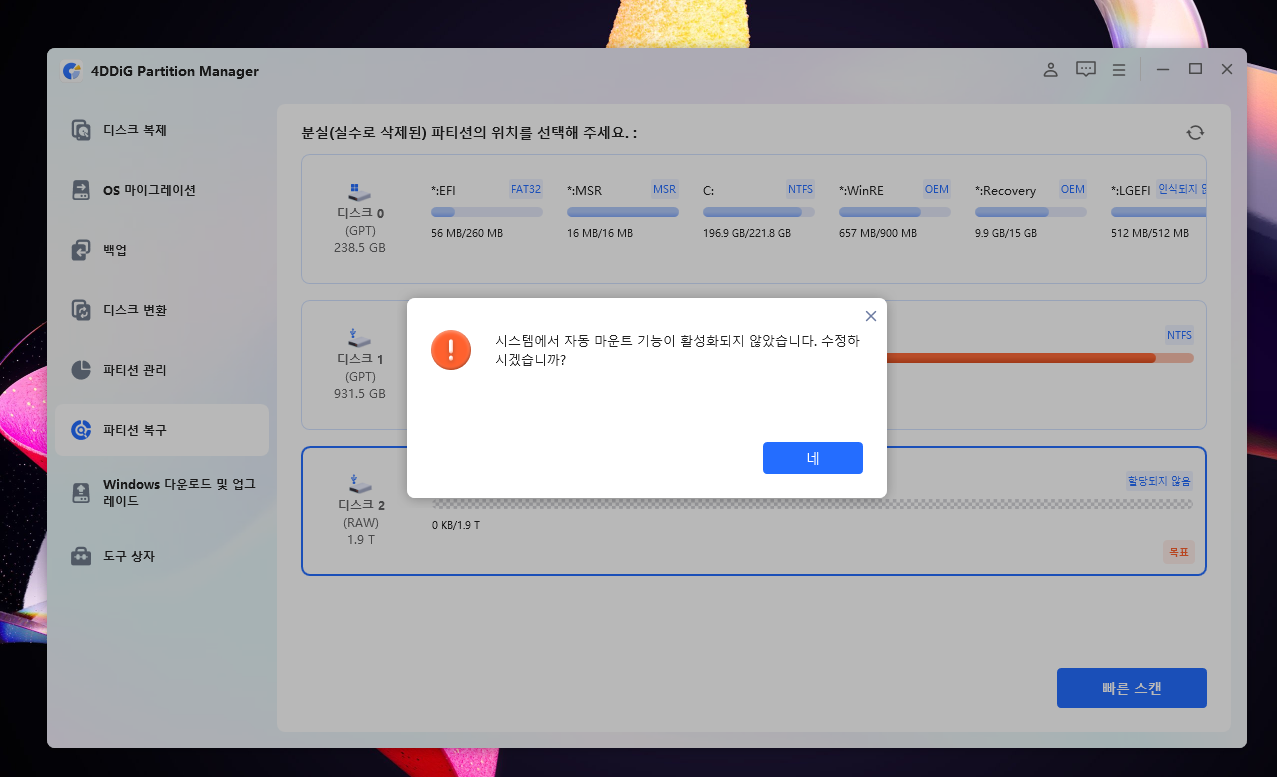Open 디스크 복제 in the sidebar
Viewport: 1277px width, 777px height.
coord(162,130)
